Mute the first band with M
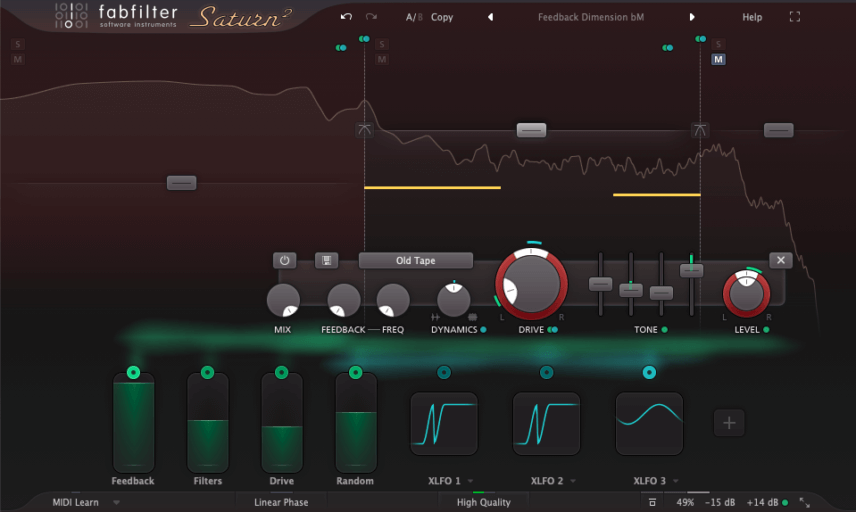 17,59
